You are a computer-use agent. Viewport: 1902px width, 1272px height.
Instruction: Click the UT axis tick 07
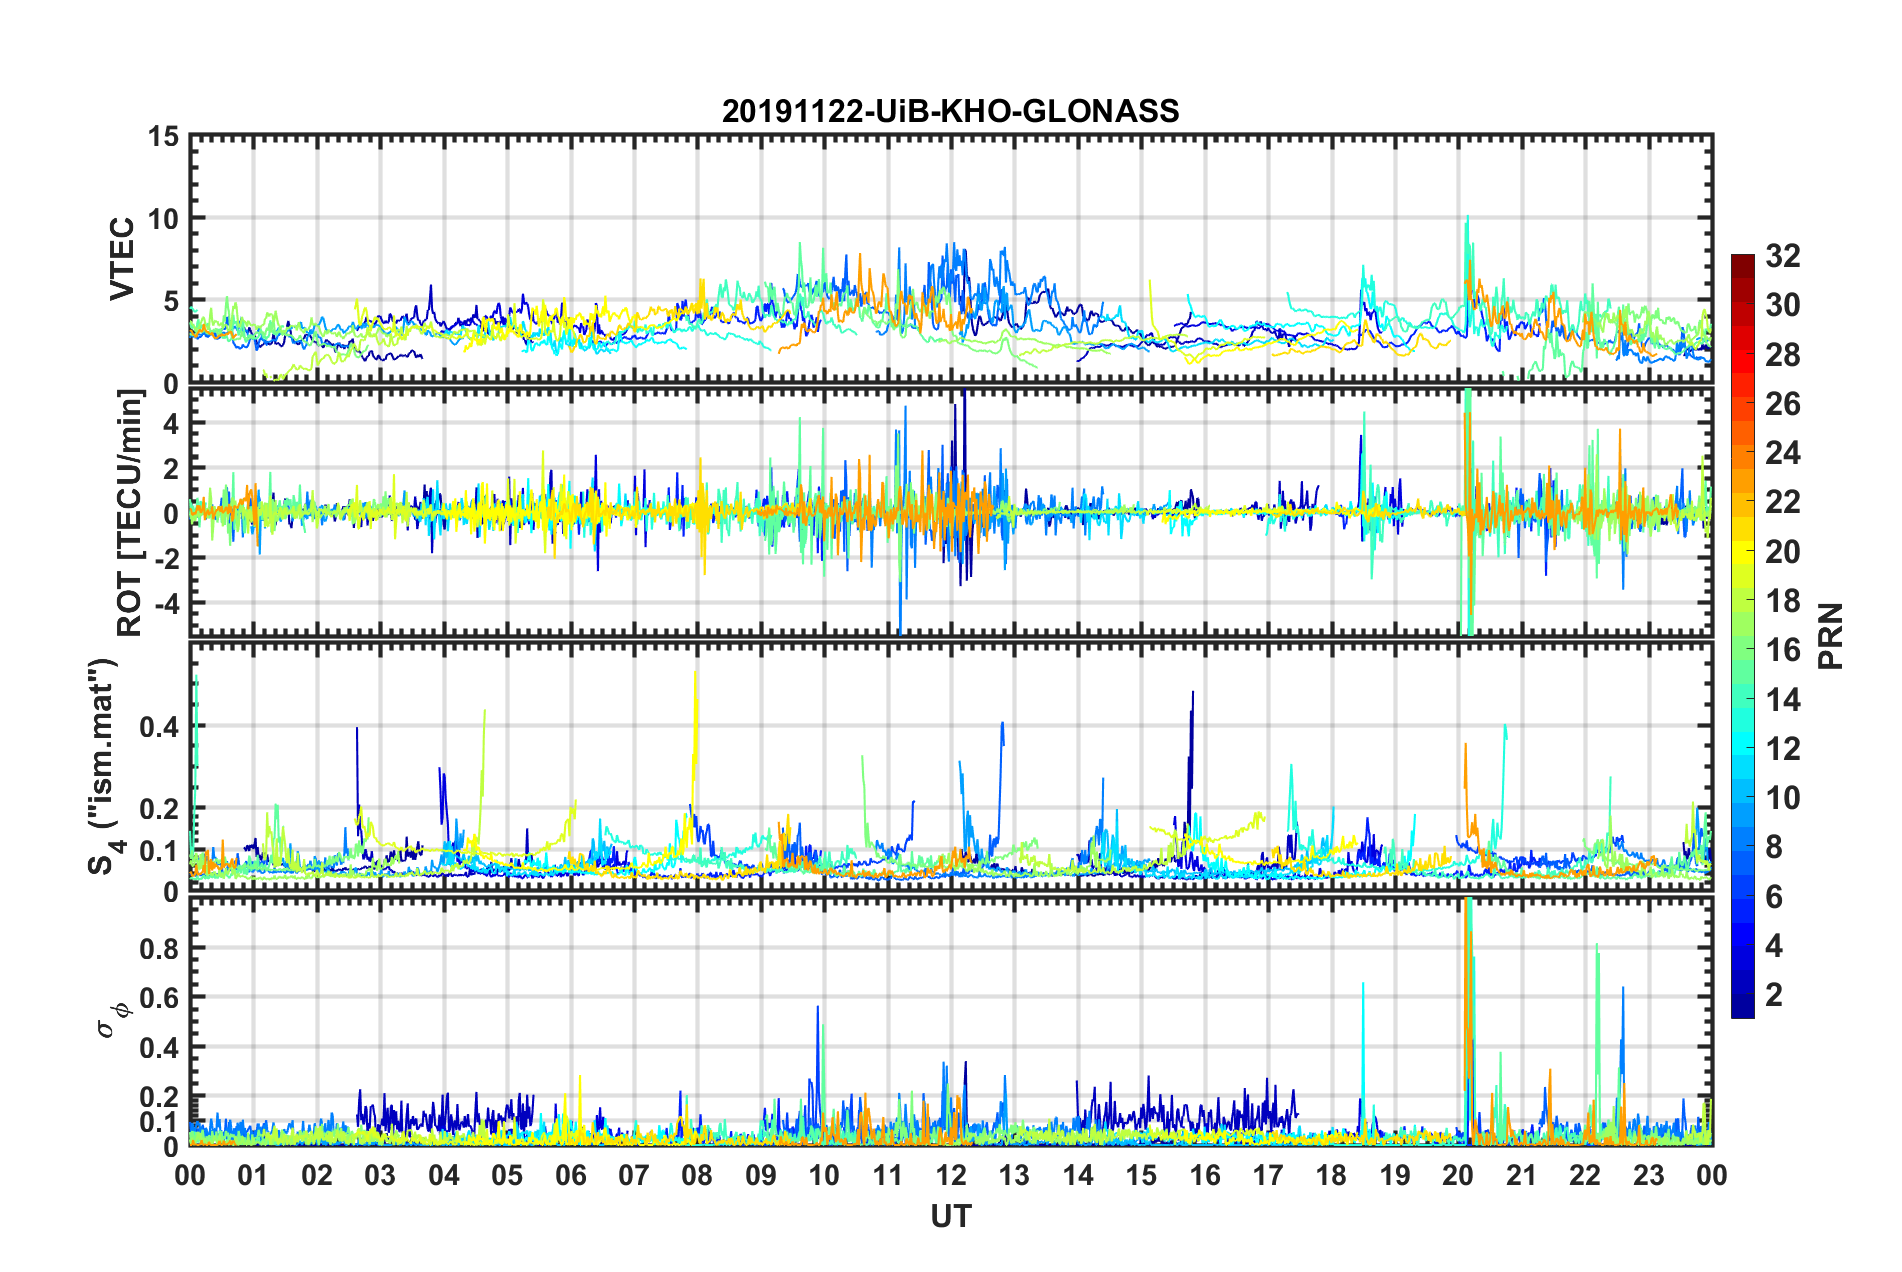tap(634, 1174)
